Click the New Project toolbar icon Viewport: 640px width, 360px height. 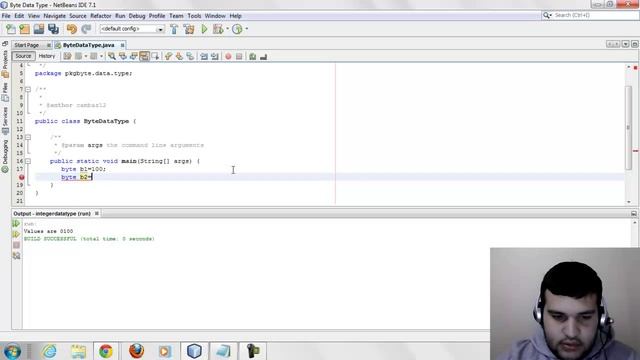[24, 29]
